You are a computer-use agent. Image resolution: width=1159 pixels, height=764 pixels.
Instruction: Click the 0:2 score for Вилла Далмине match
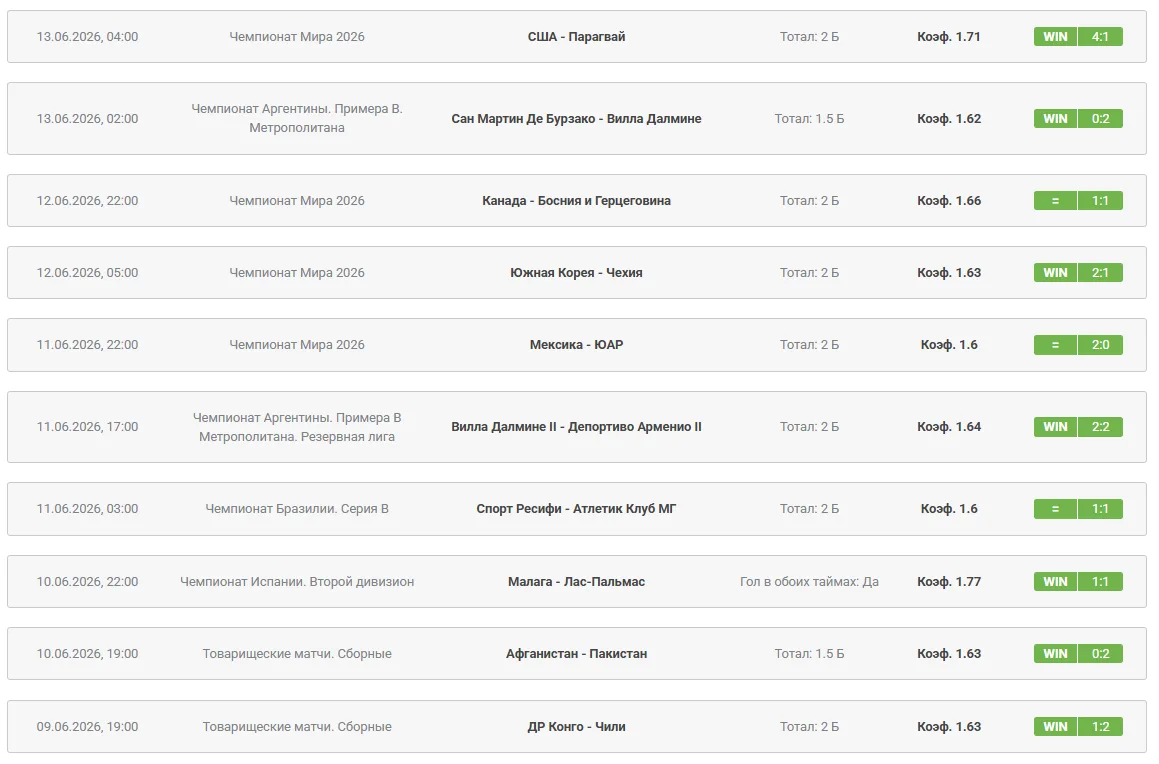tap(1100, 119)
